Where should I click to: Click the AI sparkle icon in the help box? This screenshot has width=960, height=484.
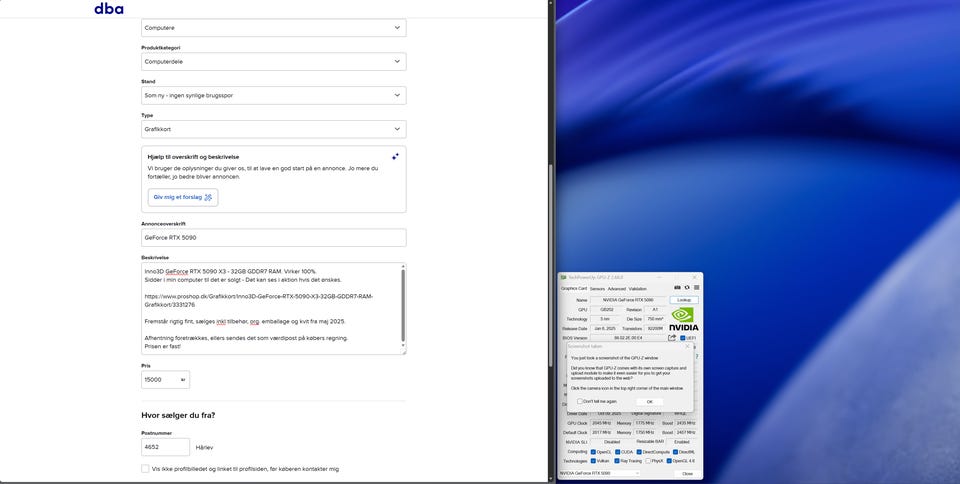pyautogui.click(x=396, y=157)
